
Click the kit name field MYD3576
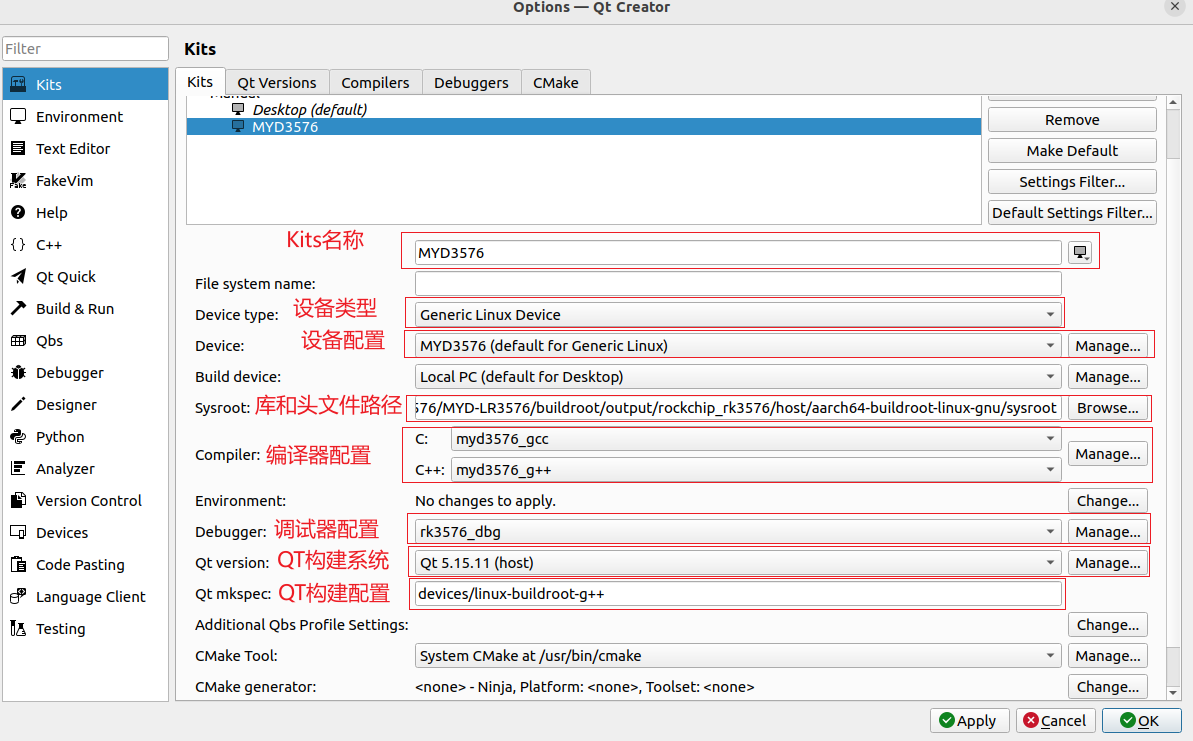(738, 253)
